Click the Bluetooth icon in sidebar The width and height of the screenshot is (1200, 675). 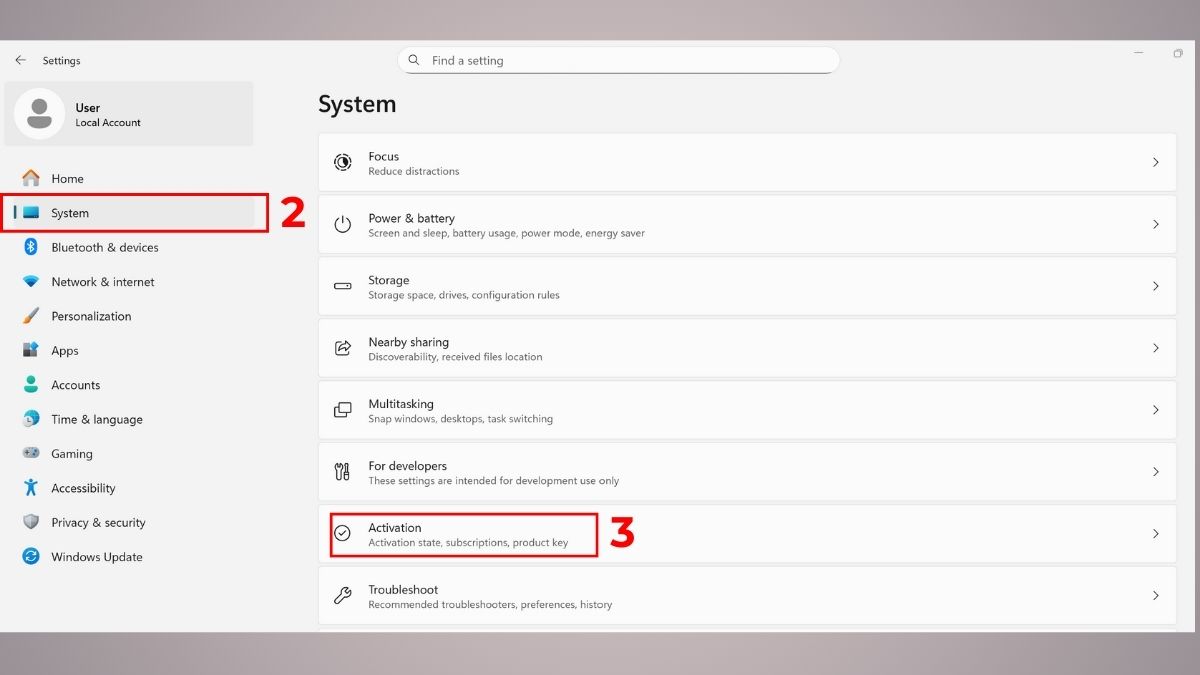(x=31, y=247)
